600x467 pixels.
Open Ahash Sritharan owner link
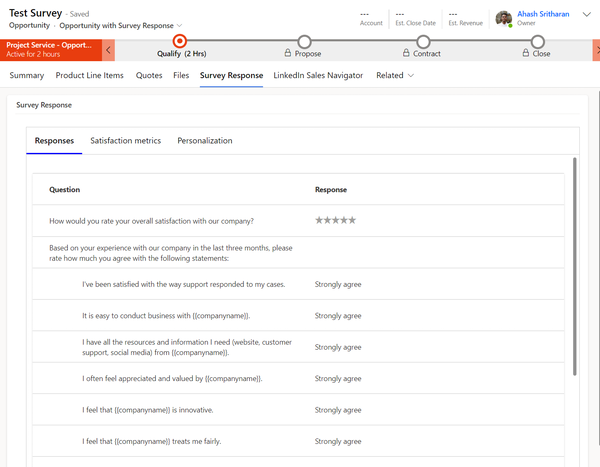pyautogui.click(x=543, y=14)
